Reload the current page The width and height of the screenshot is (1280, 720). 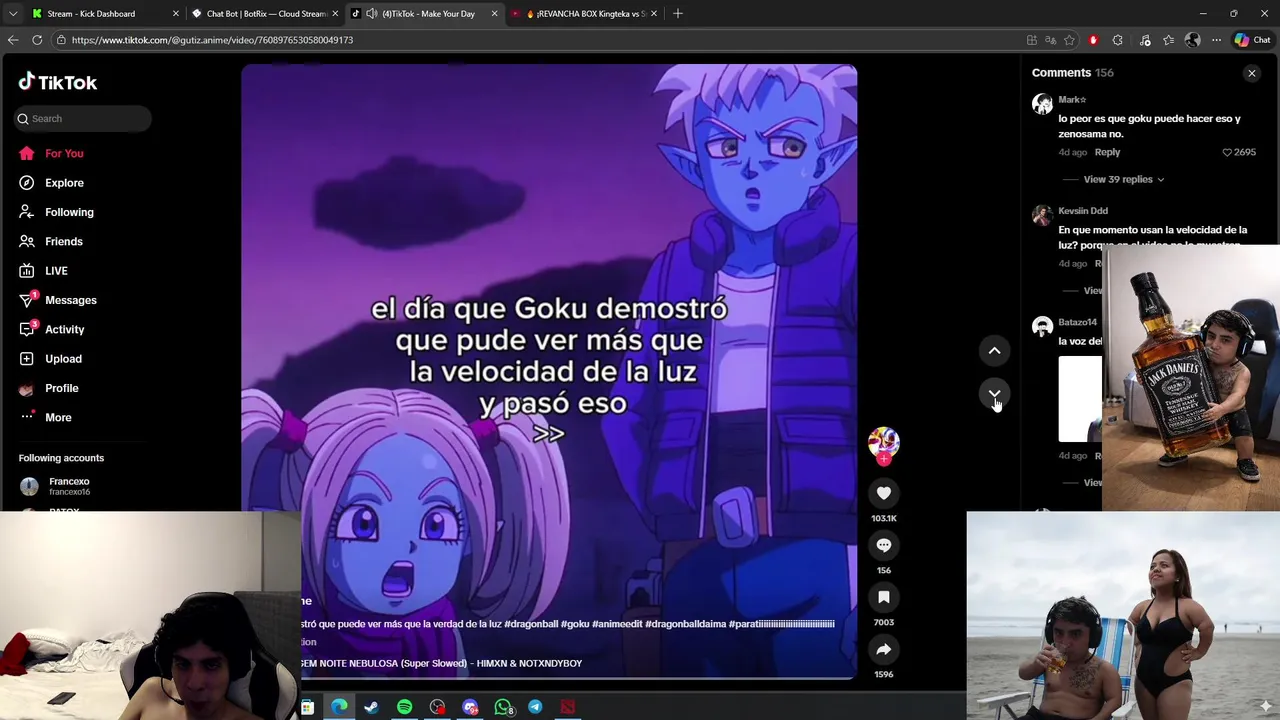37,40
